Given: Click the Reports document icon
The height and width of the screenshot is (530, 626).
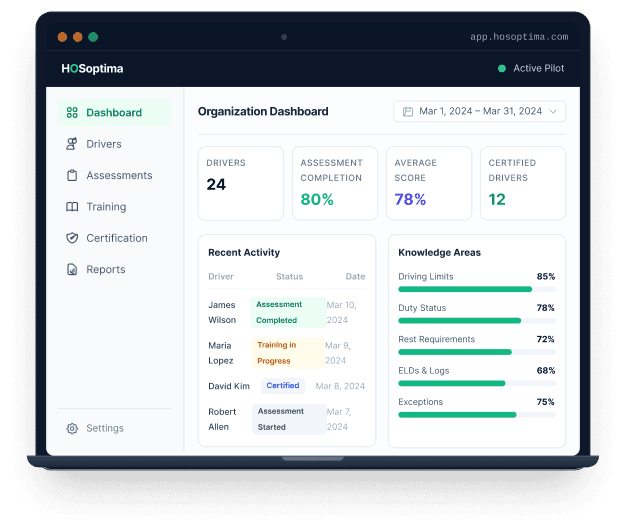Looking at the screenshot, I should click(72, 269).
